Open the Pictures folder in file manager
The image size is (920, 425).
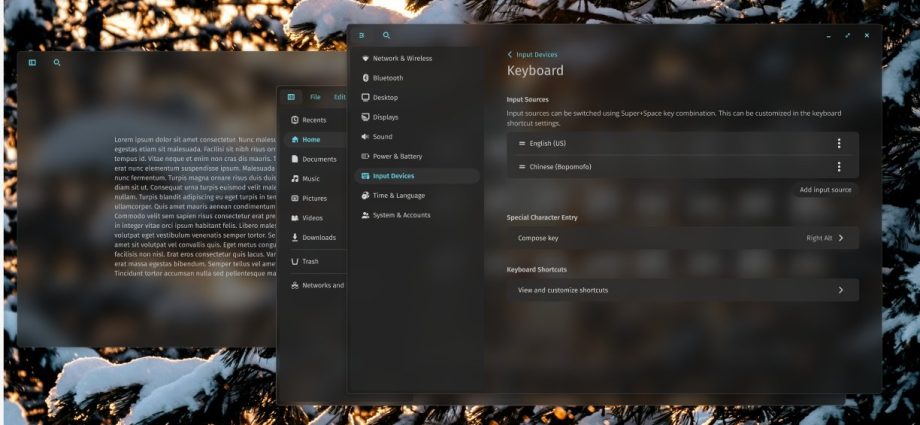(x=316, y=198)
